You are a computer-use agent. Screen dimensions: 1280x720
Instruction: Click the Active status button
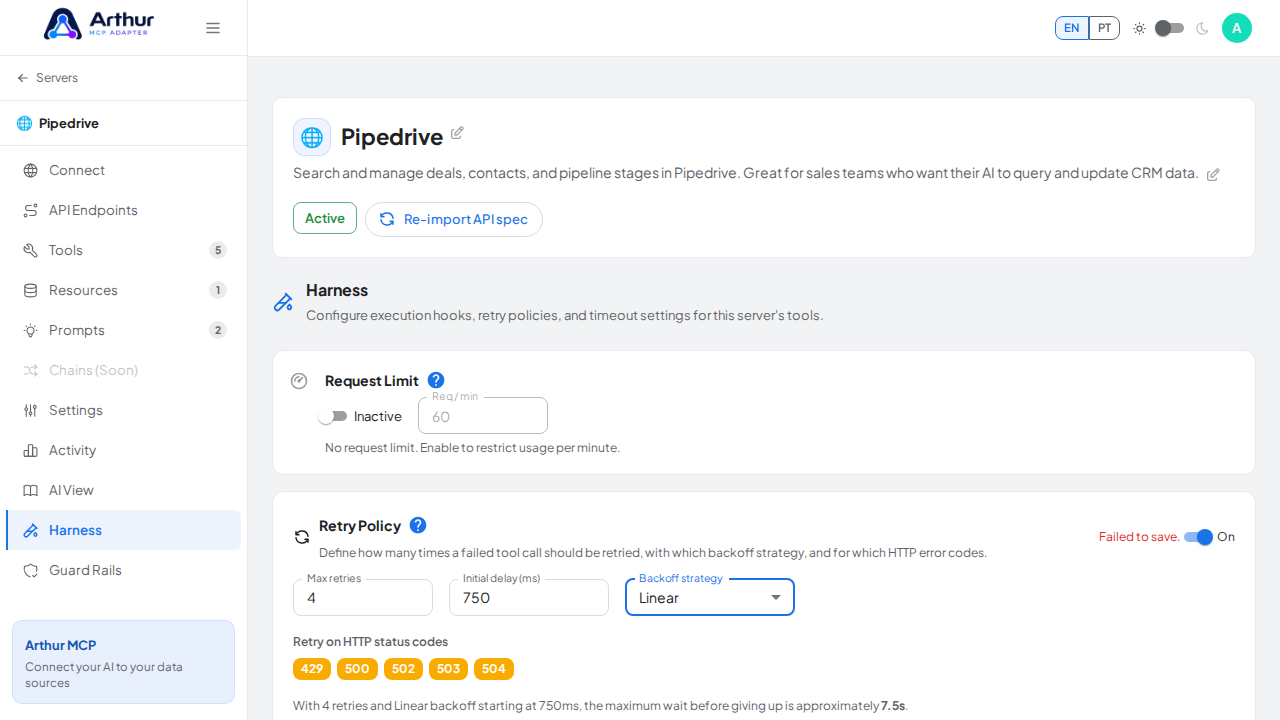point(325,218)
